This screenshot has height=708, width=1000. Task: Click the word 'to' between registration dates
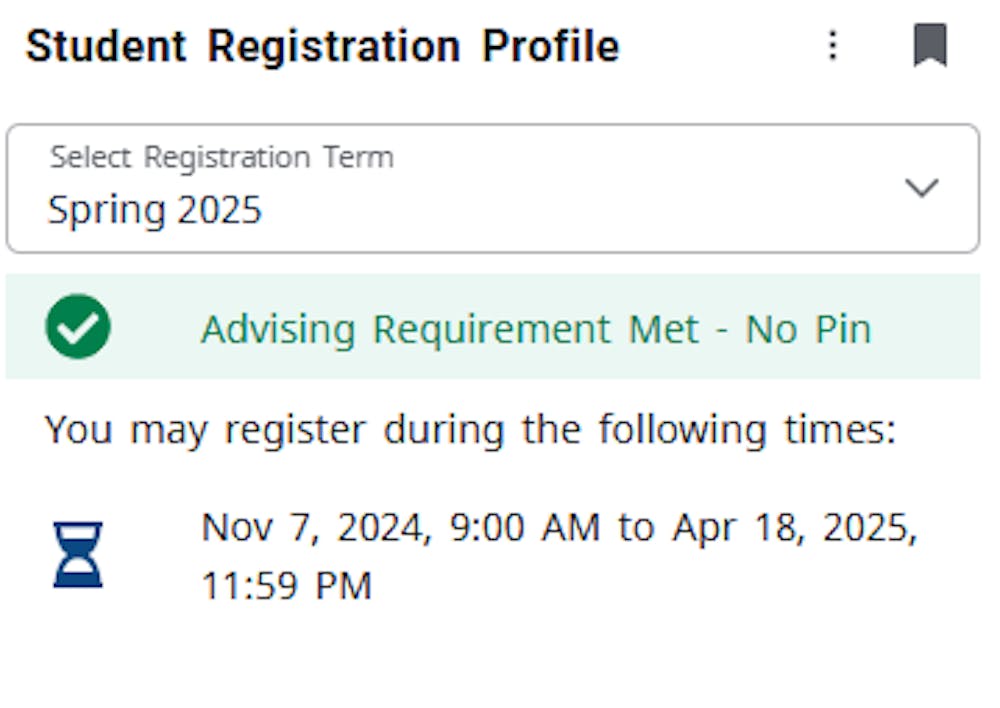pyautogui.click(x=636, y=527)
